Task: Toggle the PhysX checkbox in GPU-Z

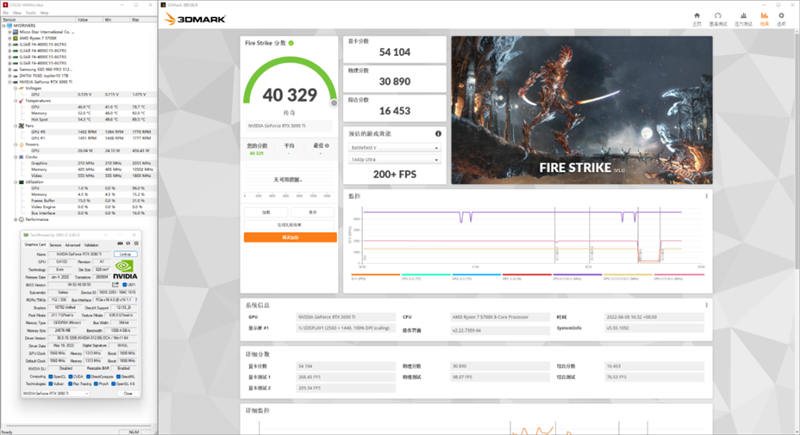Action: [x=95, y=384]
